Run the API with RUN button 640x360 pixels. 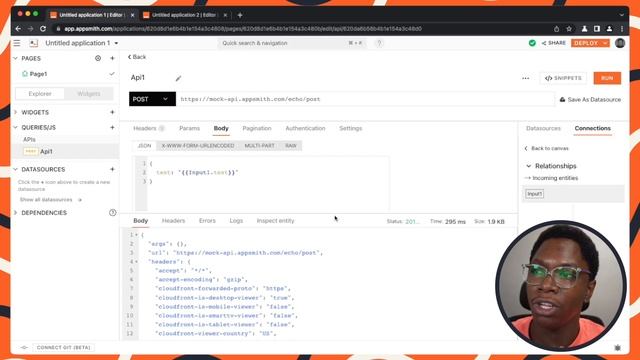[607, 78]
